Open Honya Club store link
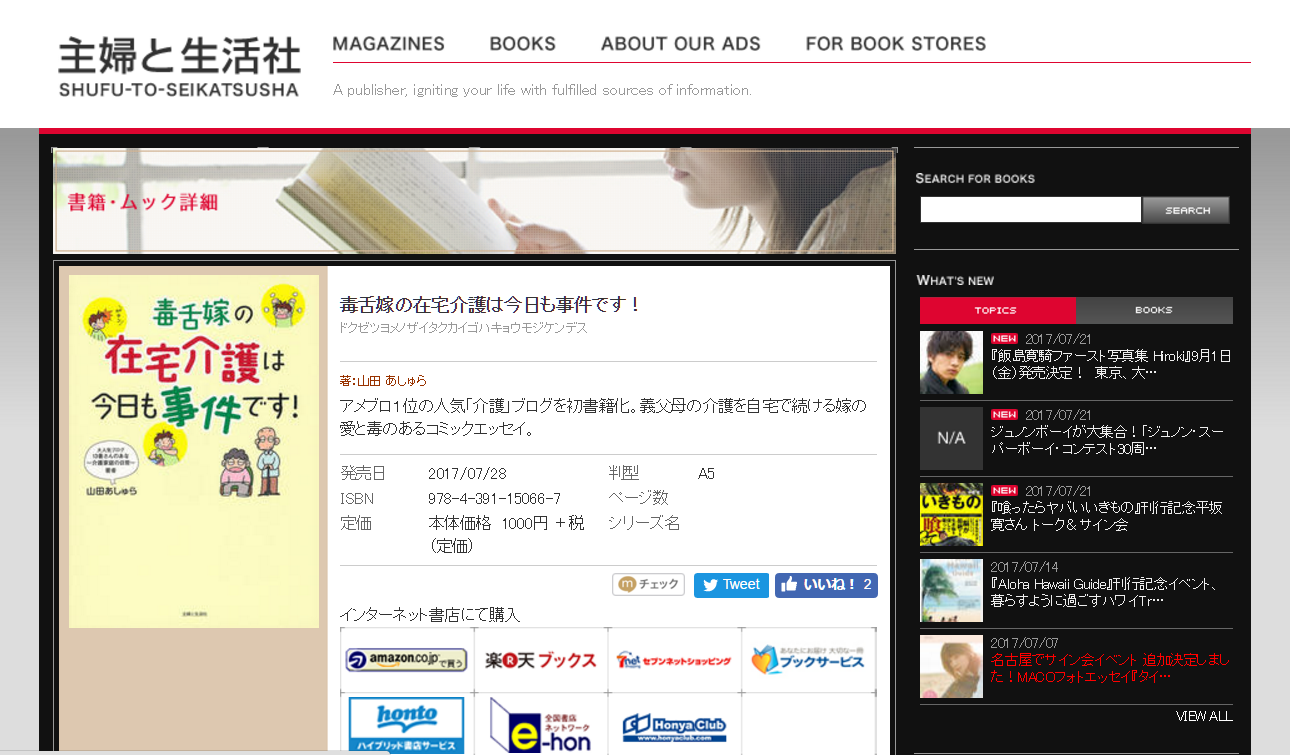This screenshot has width=1290, height=755. point(674,725)
